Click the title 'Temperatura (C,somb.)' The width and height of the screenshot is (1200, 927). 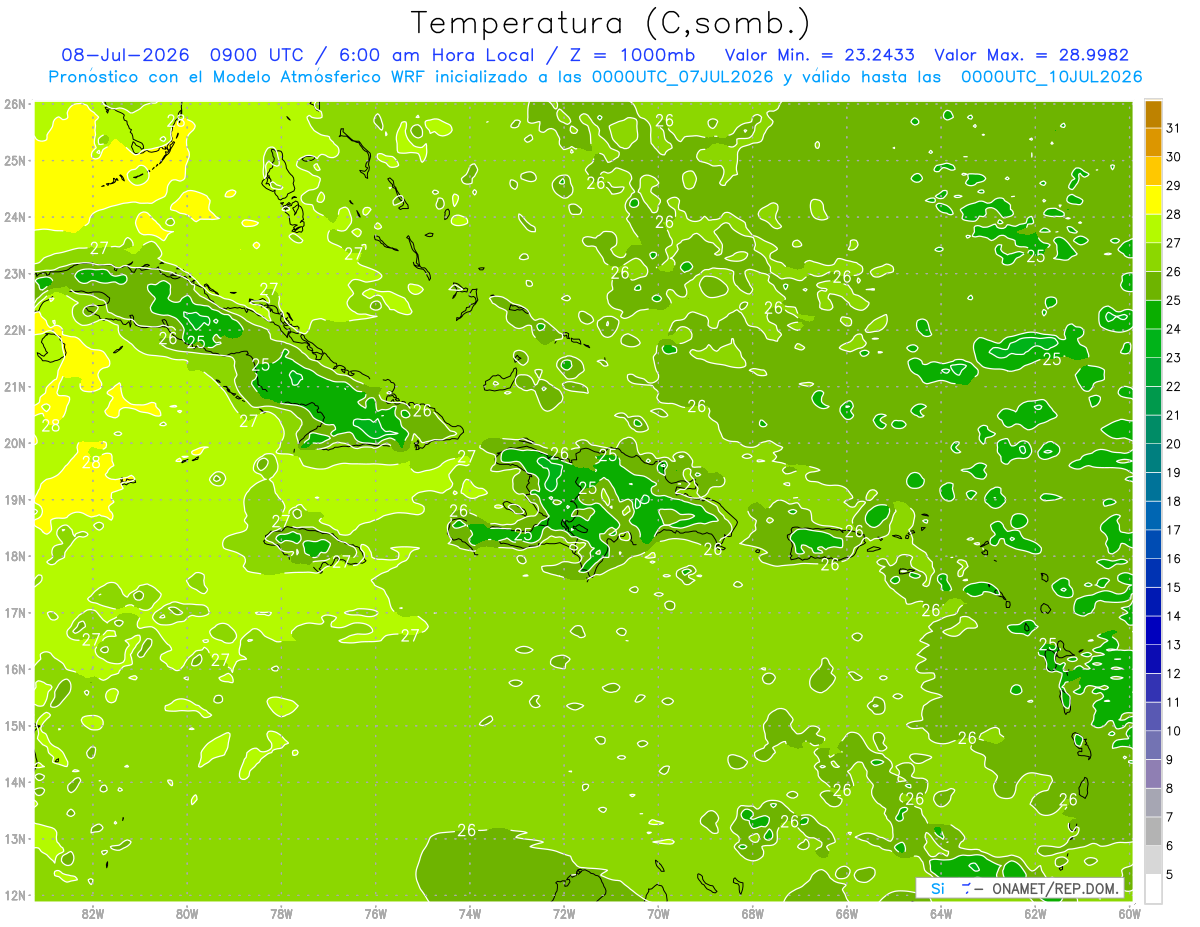click(611, 22)
